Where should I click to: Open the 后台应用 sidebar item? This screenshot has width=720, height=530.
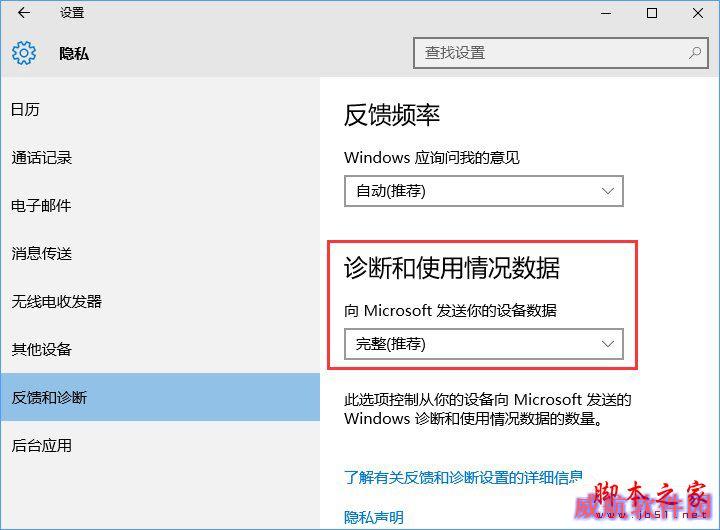160,445
